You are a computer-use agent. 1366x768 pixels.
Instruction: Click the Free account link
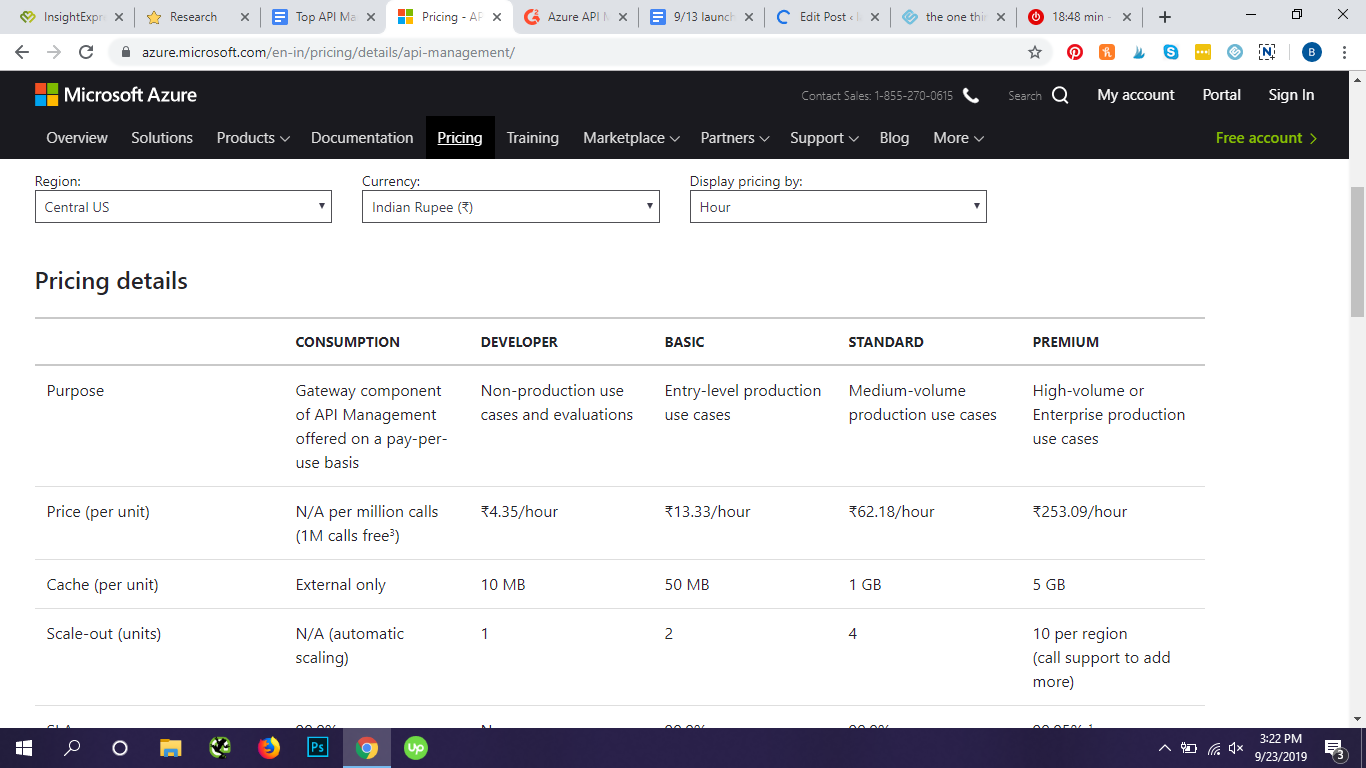[1266, 138]
